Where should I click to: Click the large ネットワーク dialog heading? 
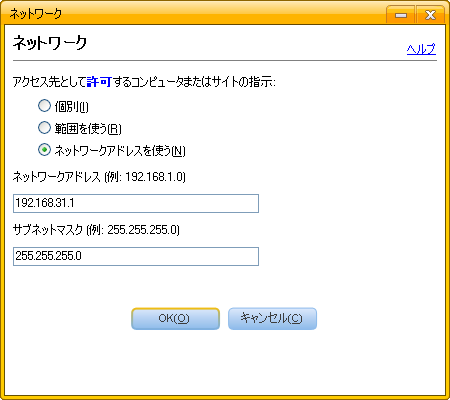pyautogui.click(x=50, y=43)
